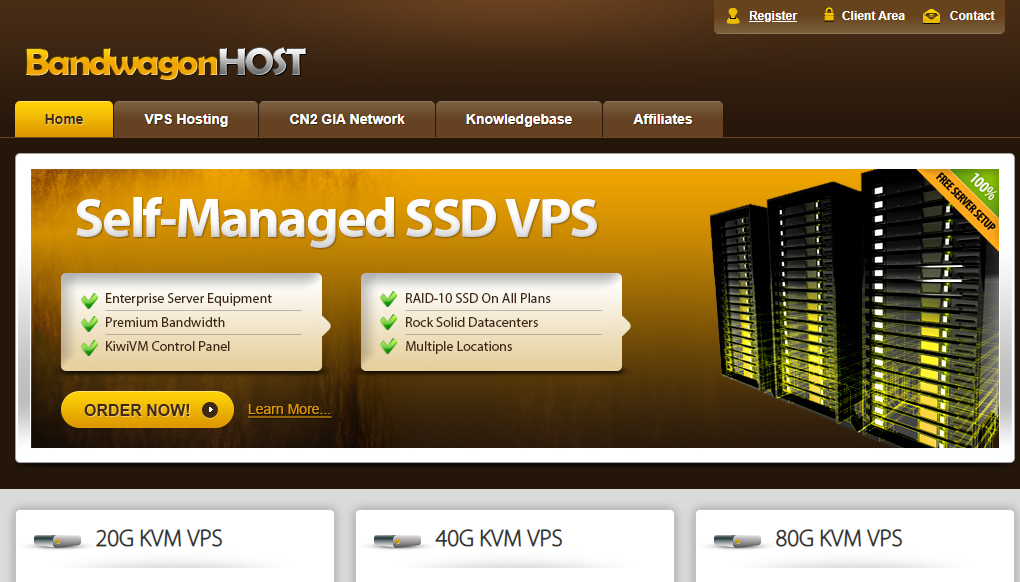1020x582 pixels.
Task: Open the Affiliates tab
Action: click(662, 119)
